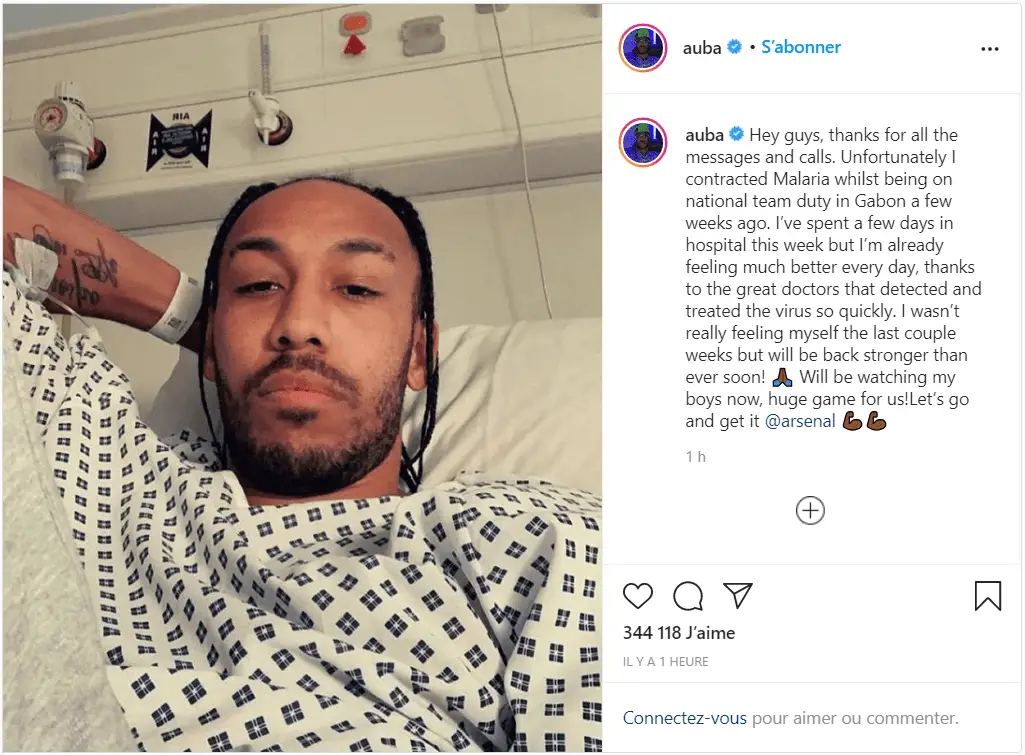Click the IL Y A 1 HEURE timestamp
Image resolution: width=1025 pixels, height=755 pixels.
pos(665,662)
